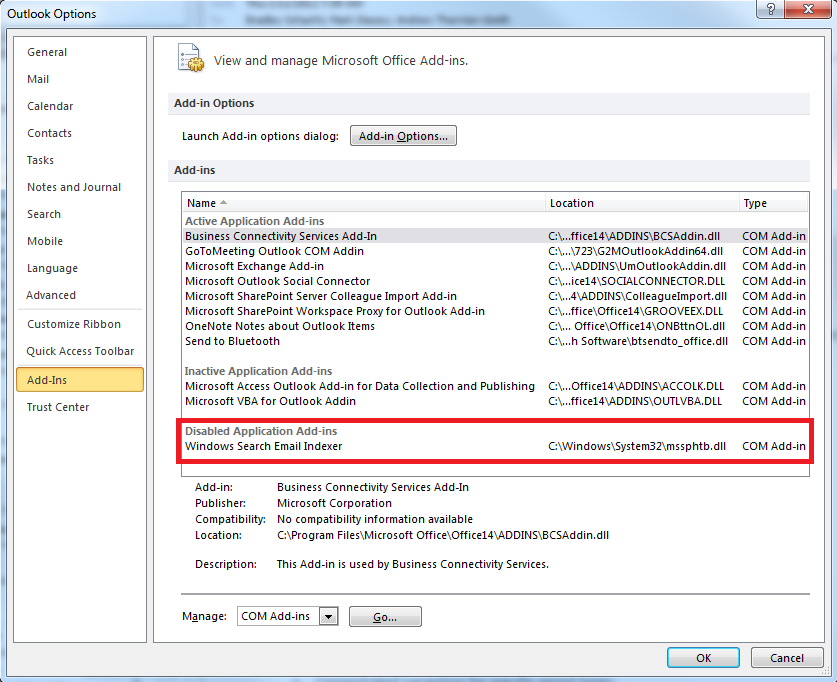The width and height of the screenshot is (837, 682).
Task: Click the Go button
Action: 385,616
